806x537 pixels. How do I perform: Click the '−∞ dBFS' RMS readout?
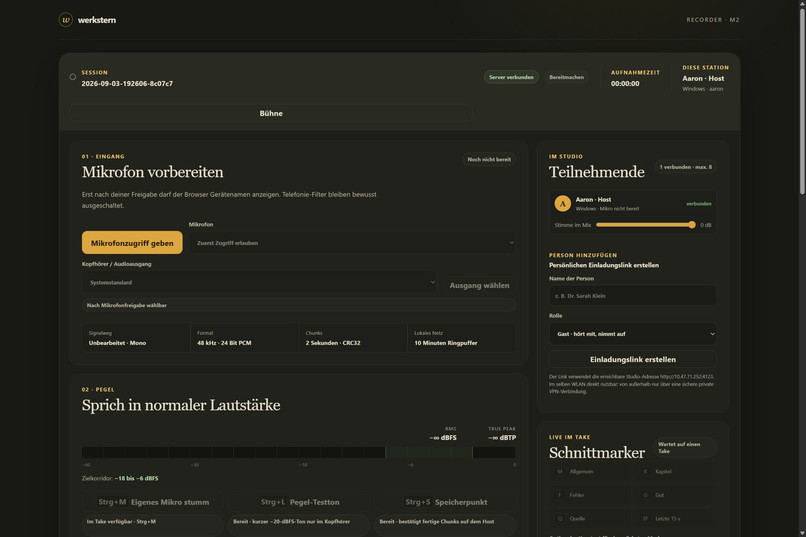tap(443, 438)
